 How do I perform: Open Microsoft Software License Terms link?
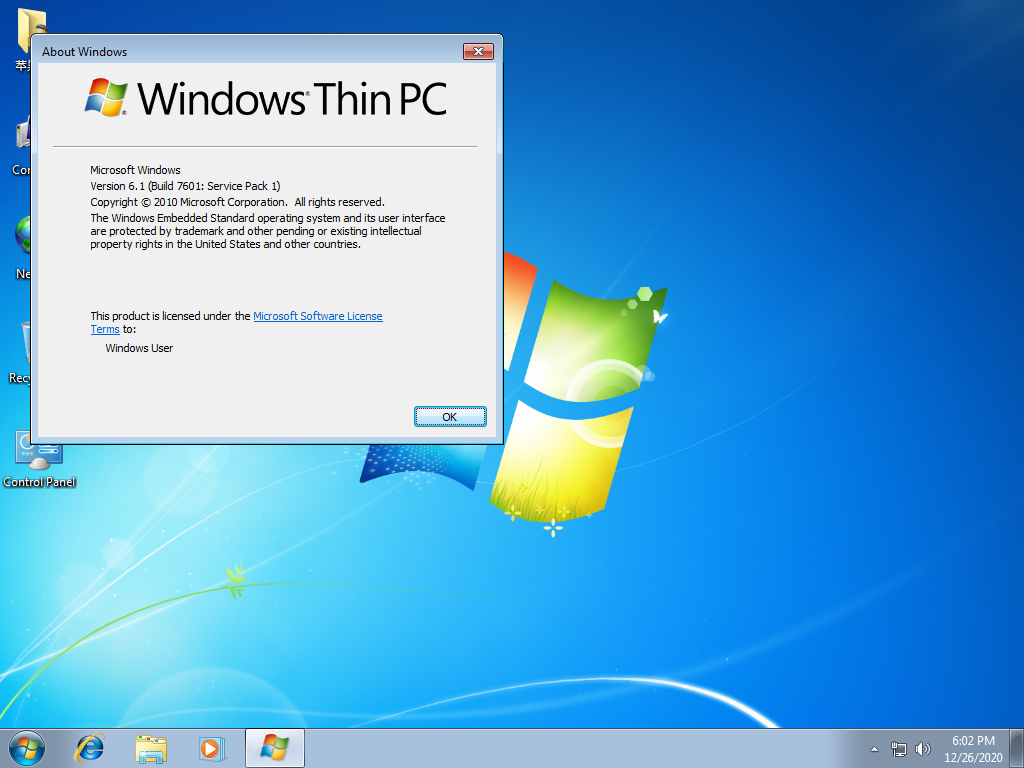[317, 315]
